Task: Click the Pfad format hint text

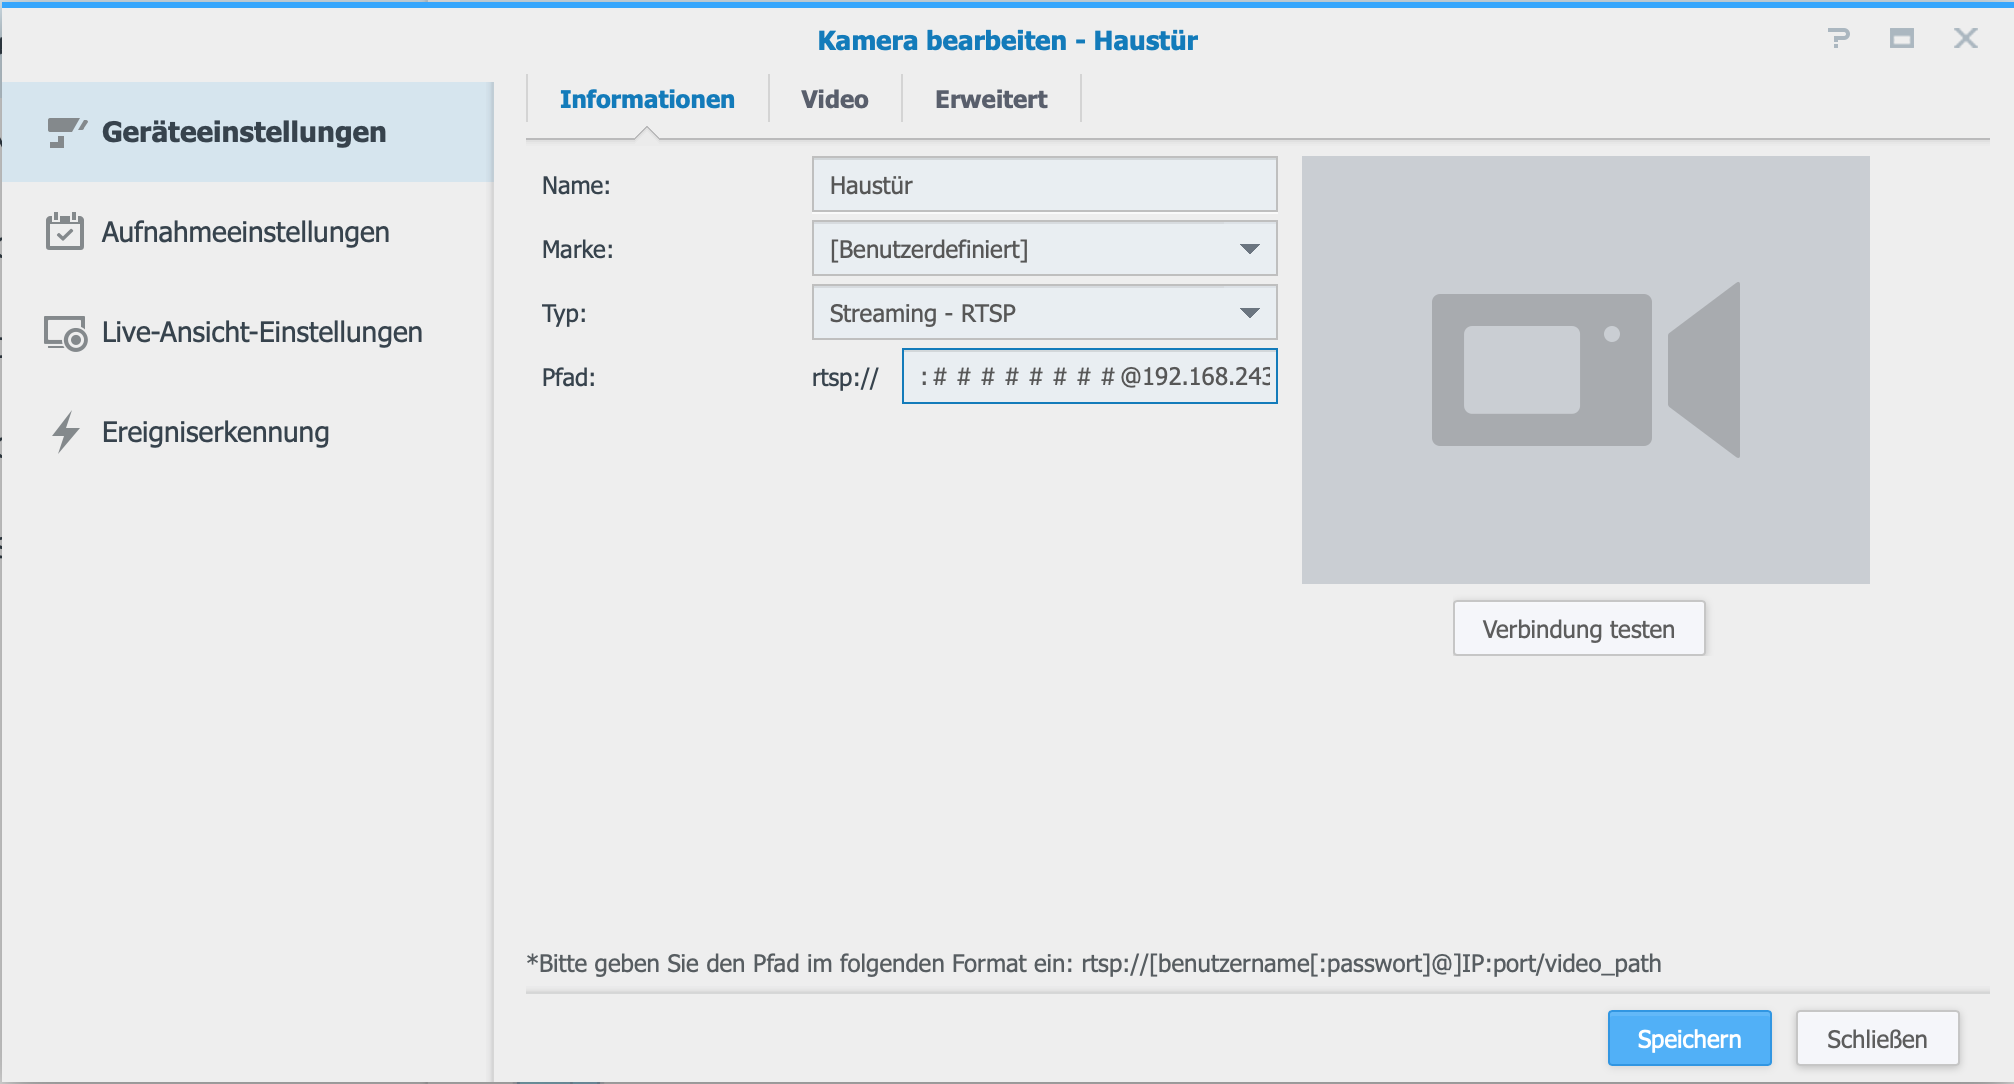Action: point(1094,963)
